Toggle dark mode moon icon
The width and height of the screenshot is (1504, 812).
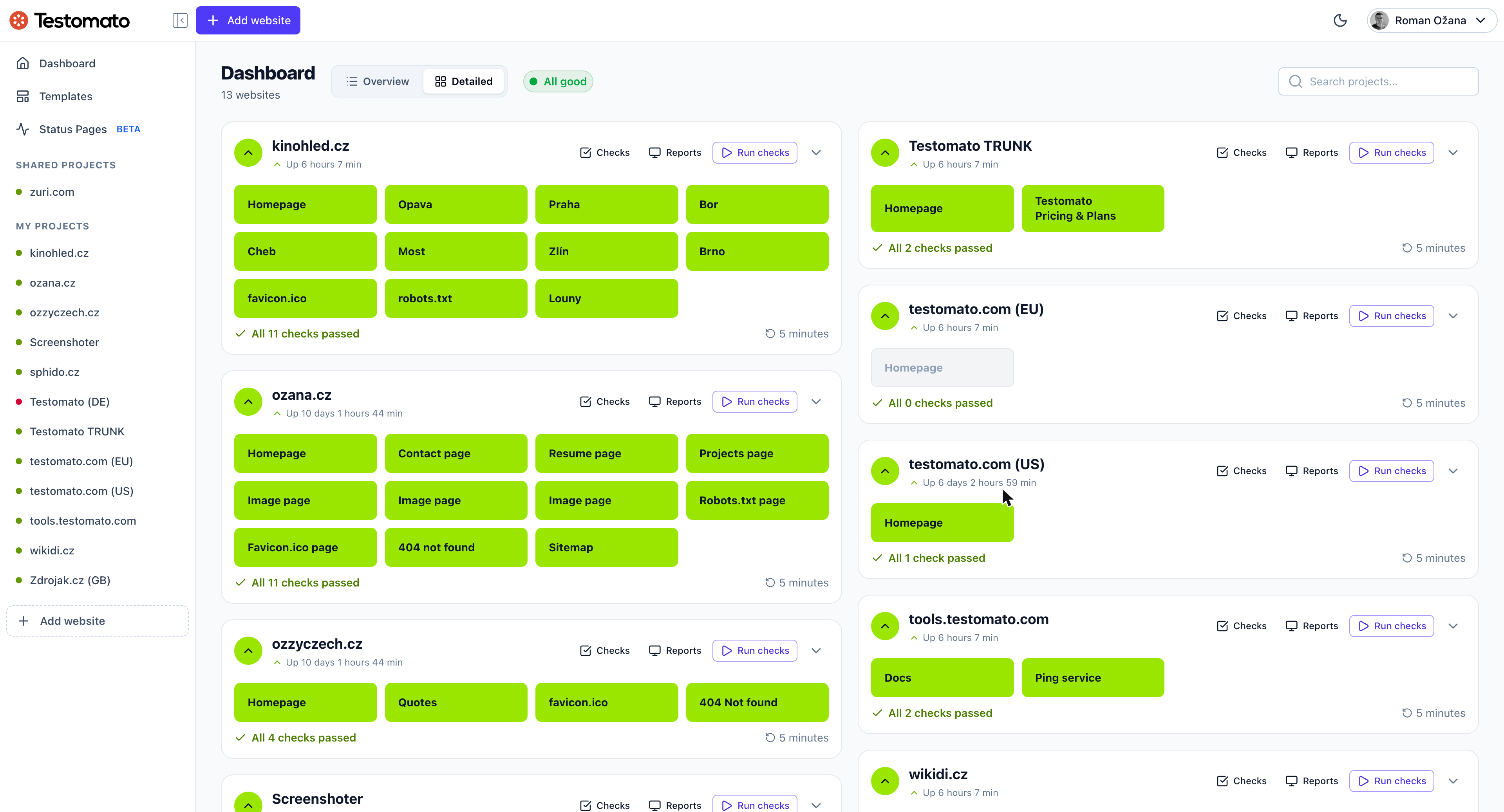click(1341, 21)
